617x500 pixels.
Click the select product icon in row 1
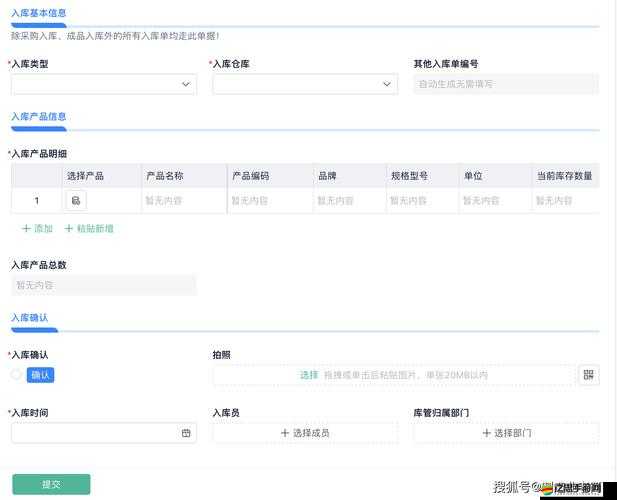pyautogui.click(x=76, y=201)
